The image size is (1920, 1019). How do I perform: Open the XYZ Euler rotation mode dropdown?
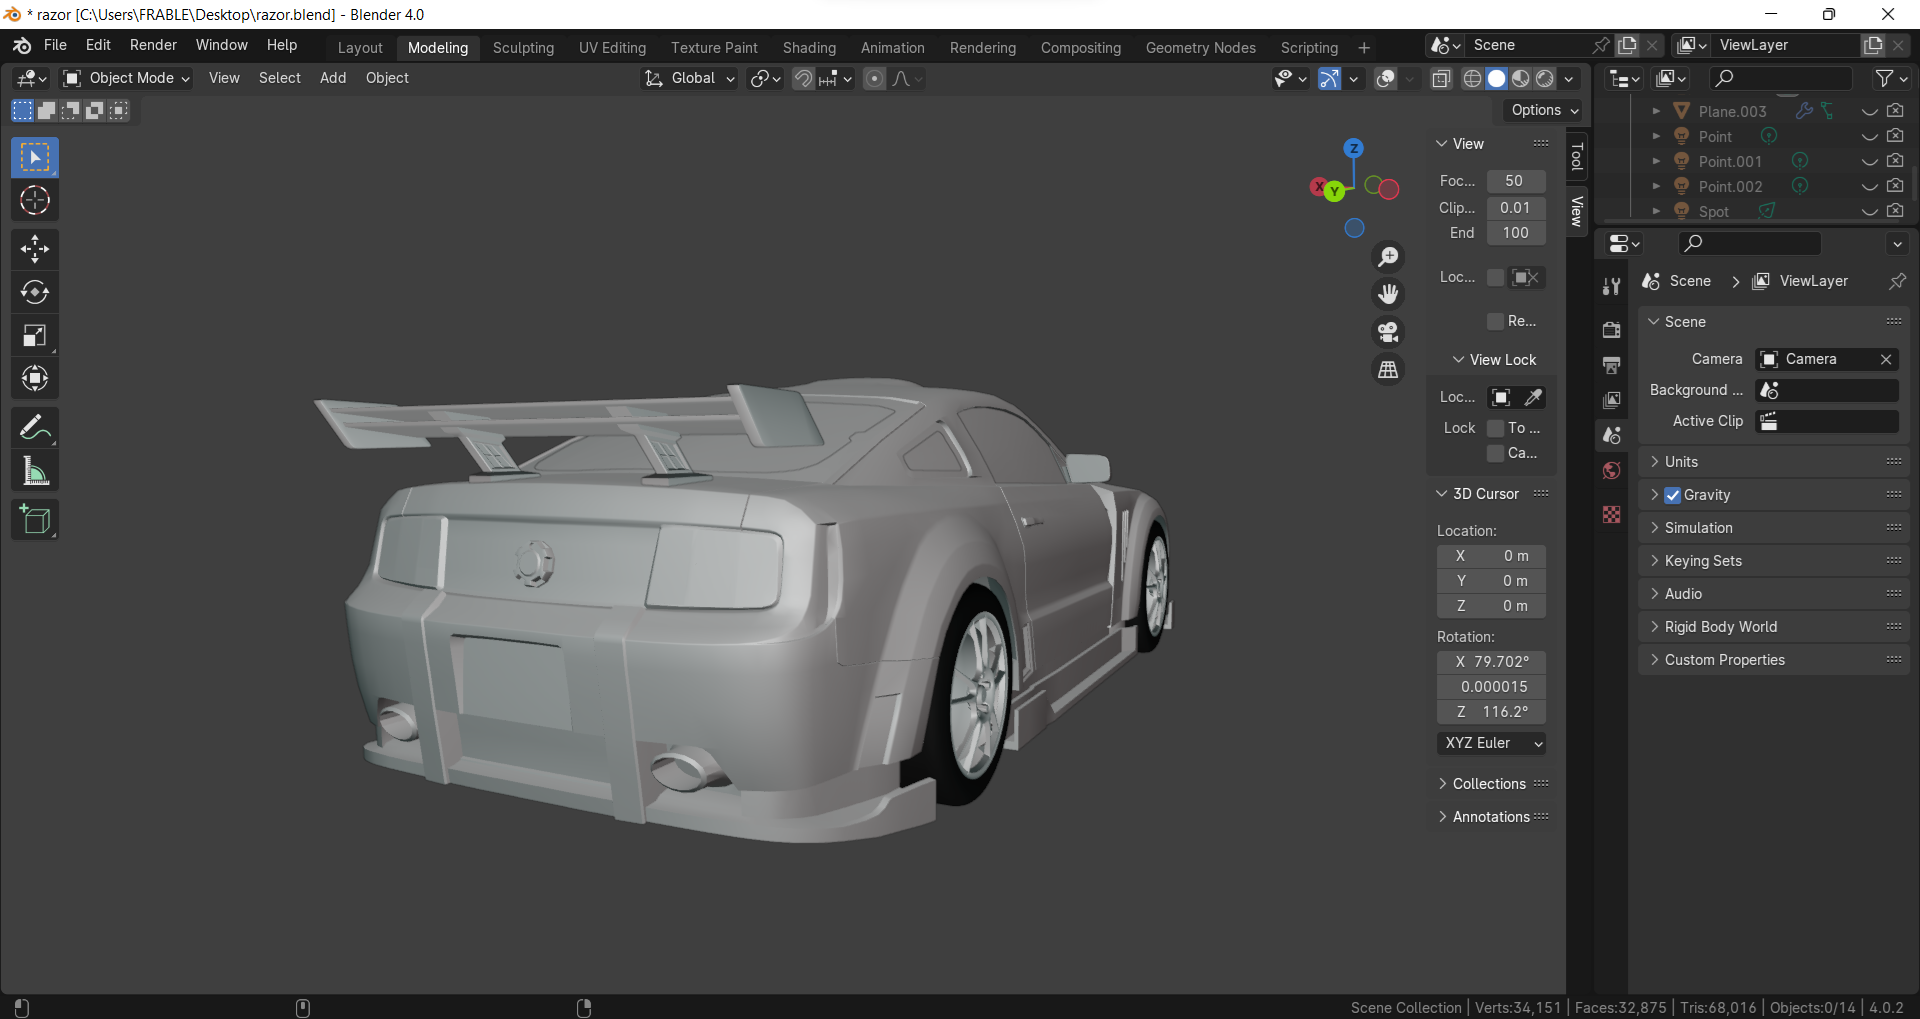coord(1492,743)
